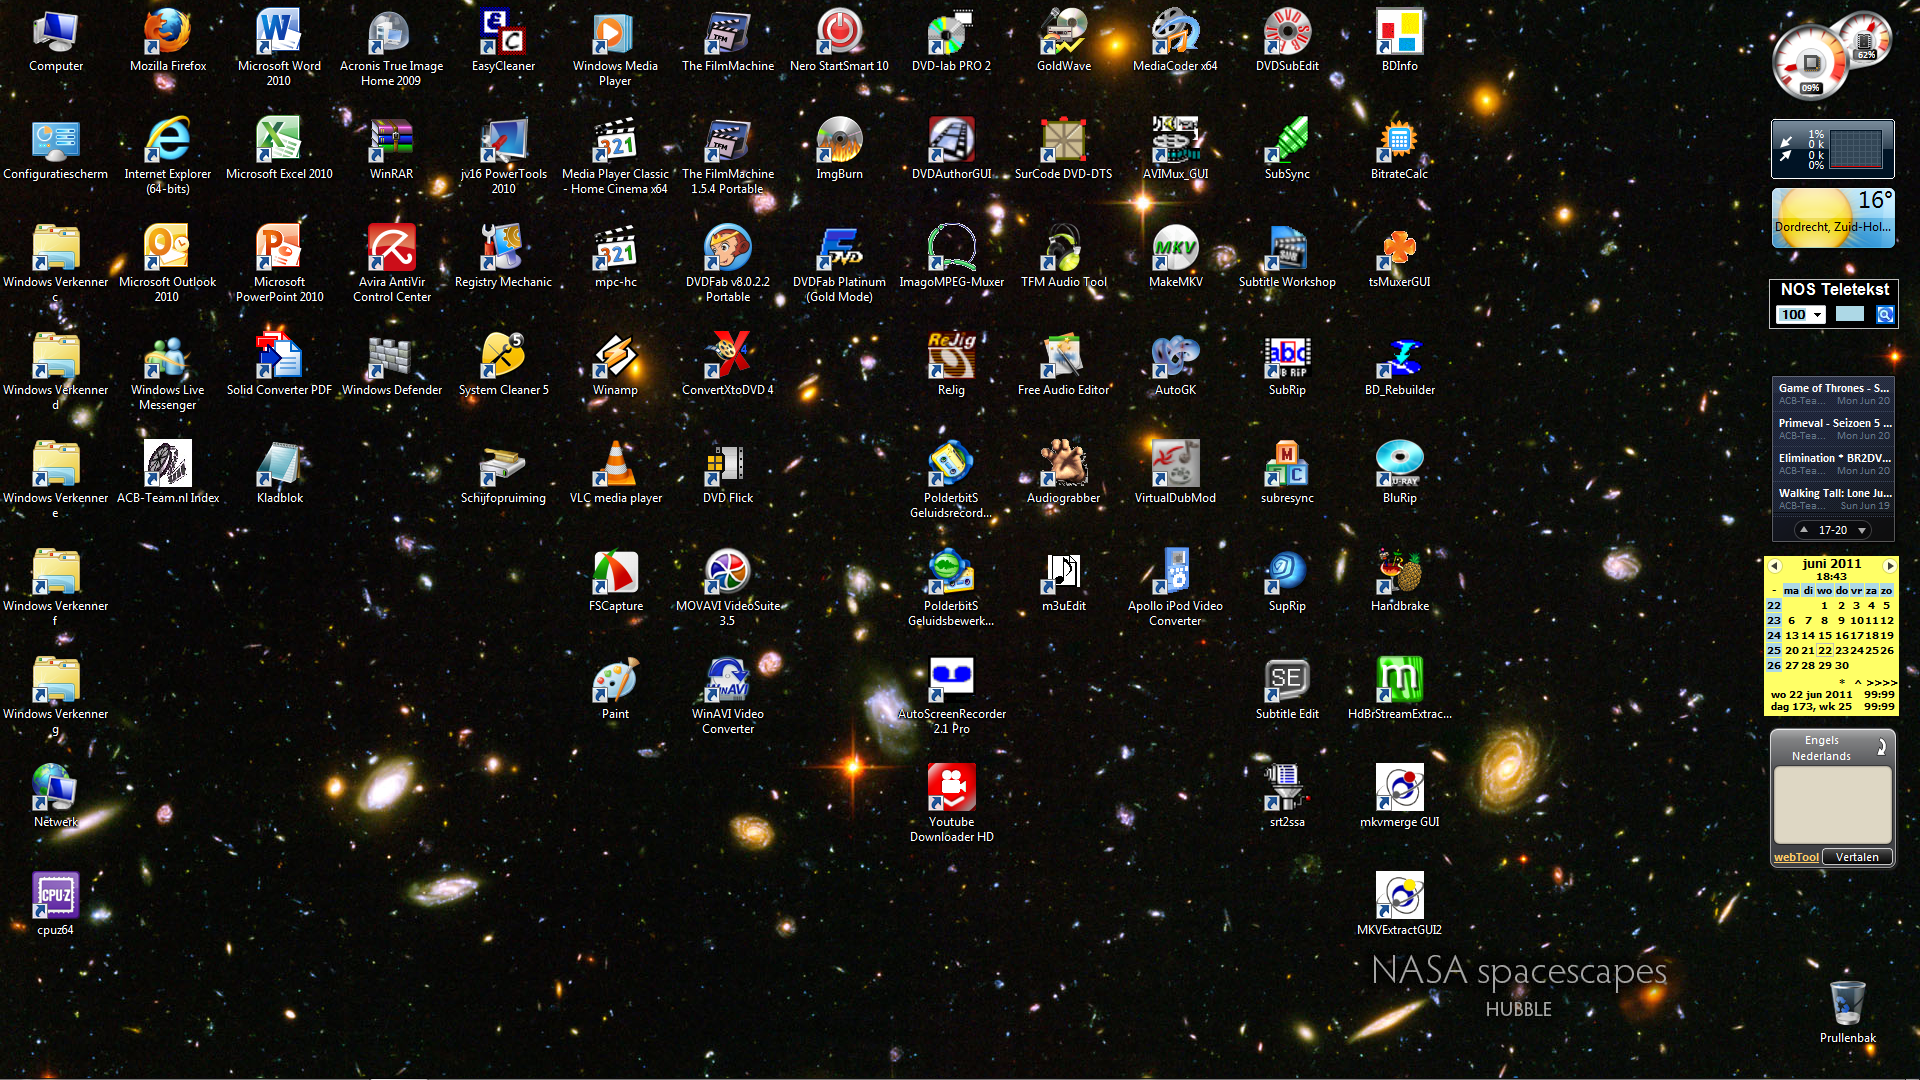
Task: Open the Dordrecht weather gadget
Action: 1833,217
